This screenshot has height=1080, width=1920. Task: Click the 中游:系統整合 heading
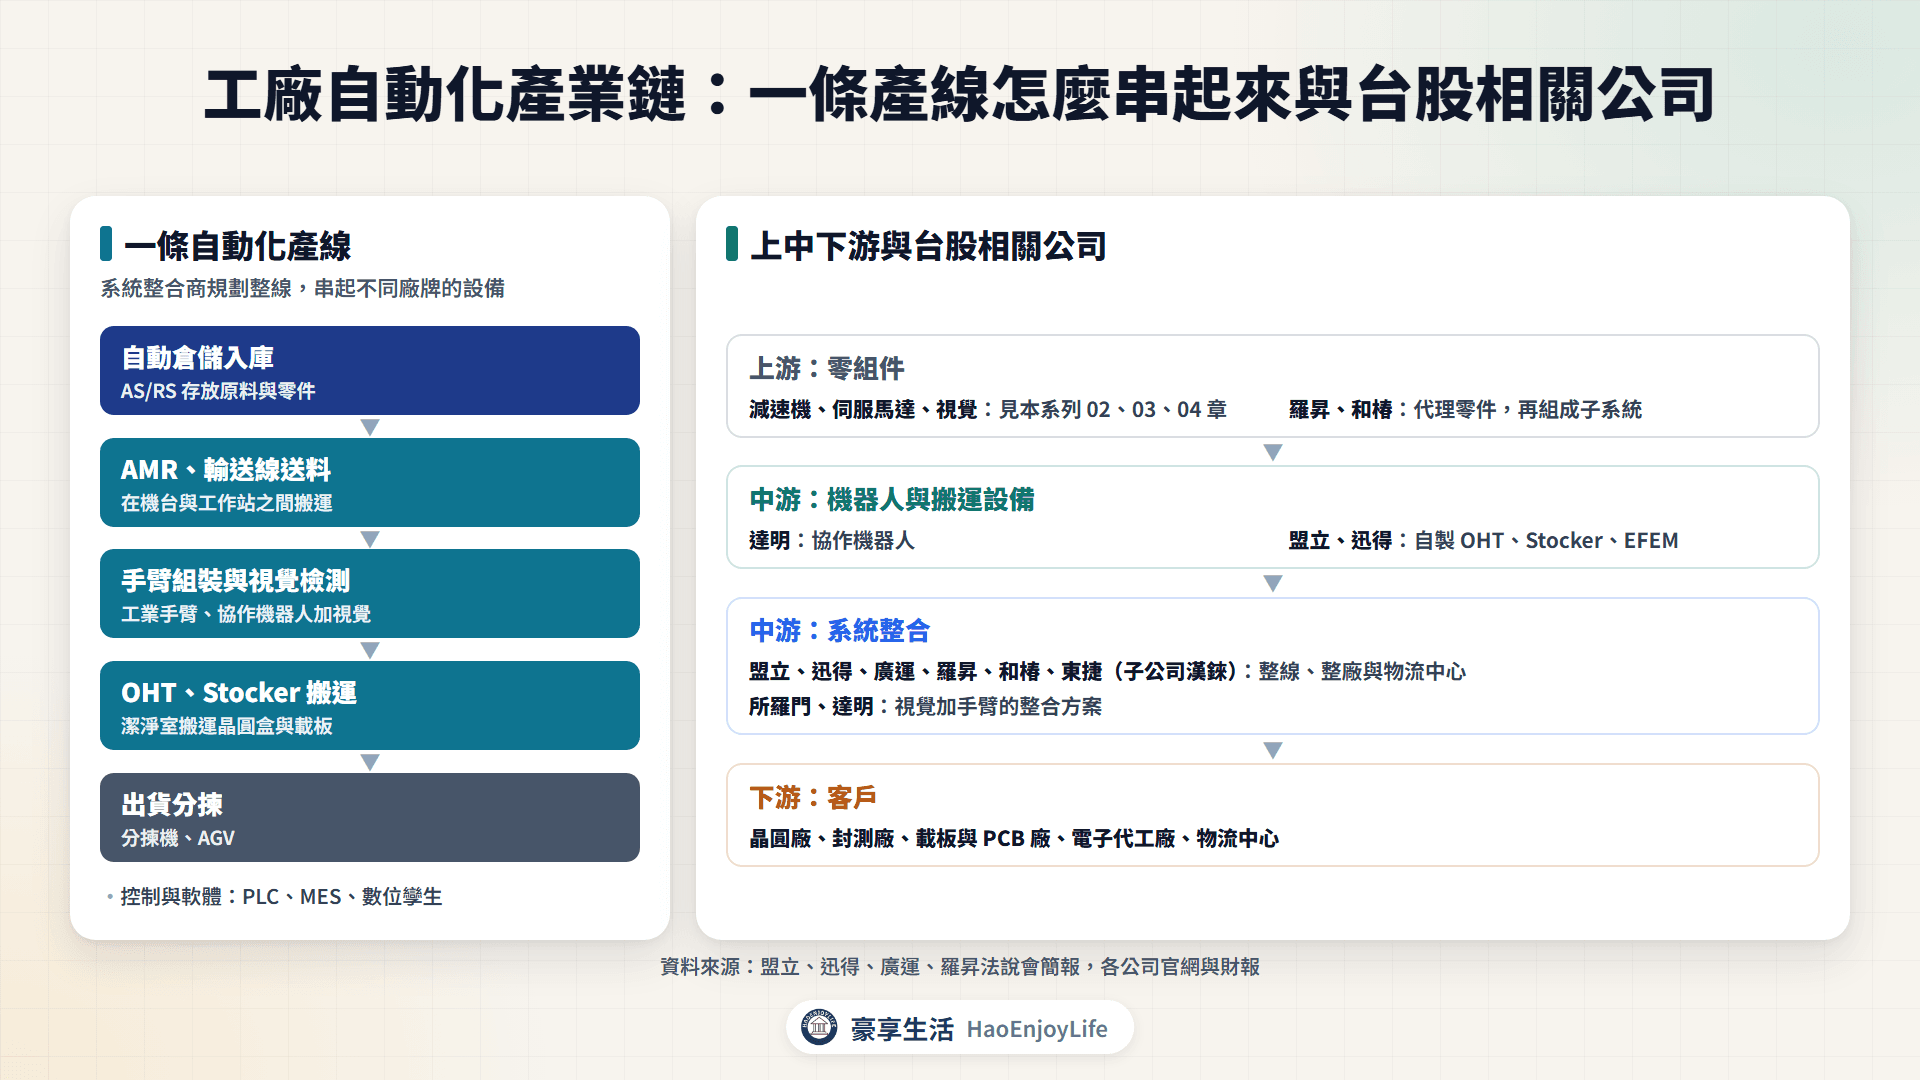coord(840,630)
